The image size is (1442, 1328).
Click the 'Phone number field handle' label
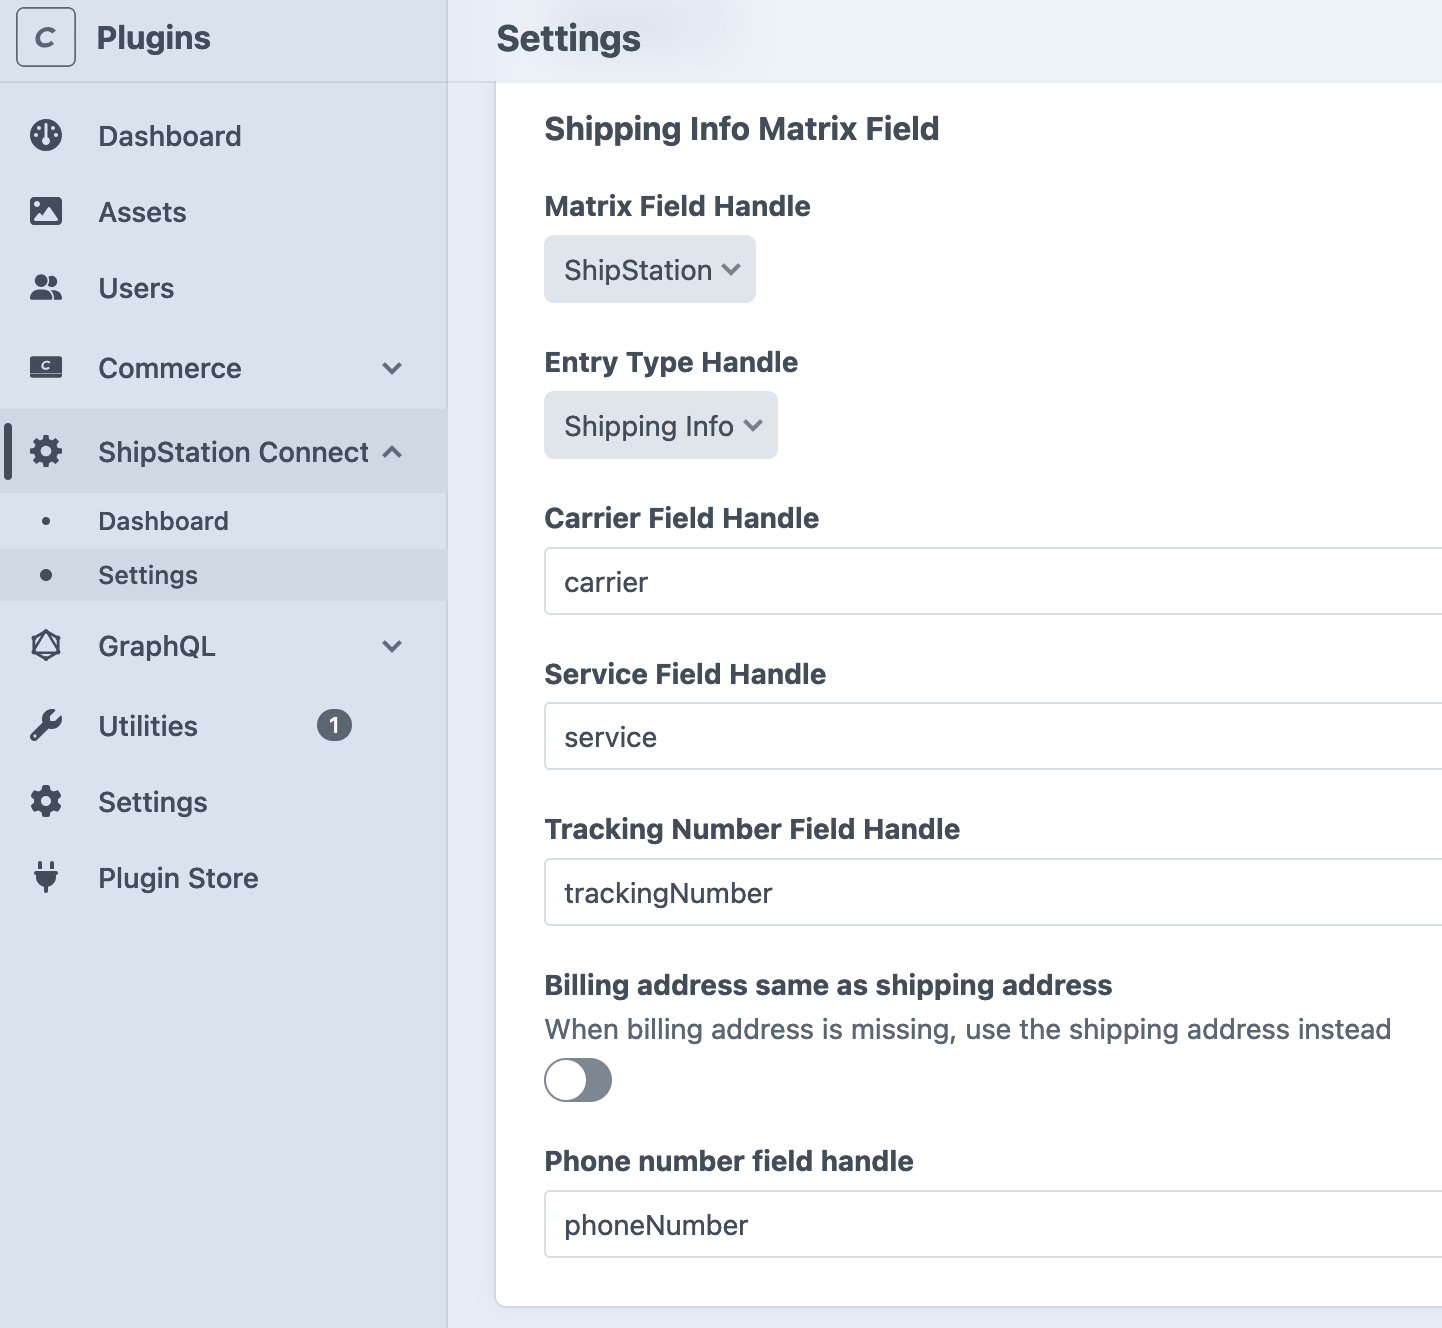(x=729, y=1161)
